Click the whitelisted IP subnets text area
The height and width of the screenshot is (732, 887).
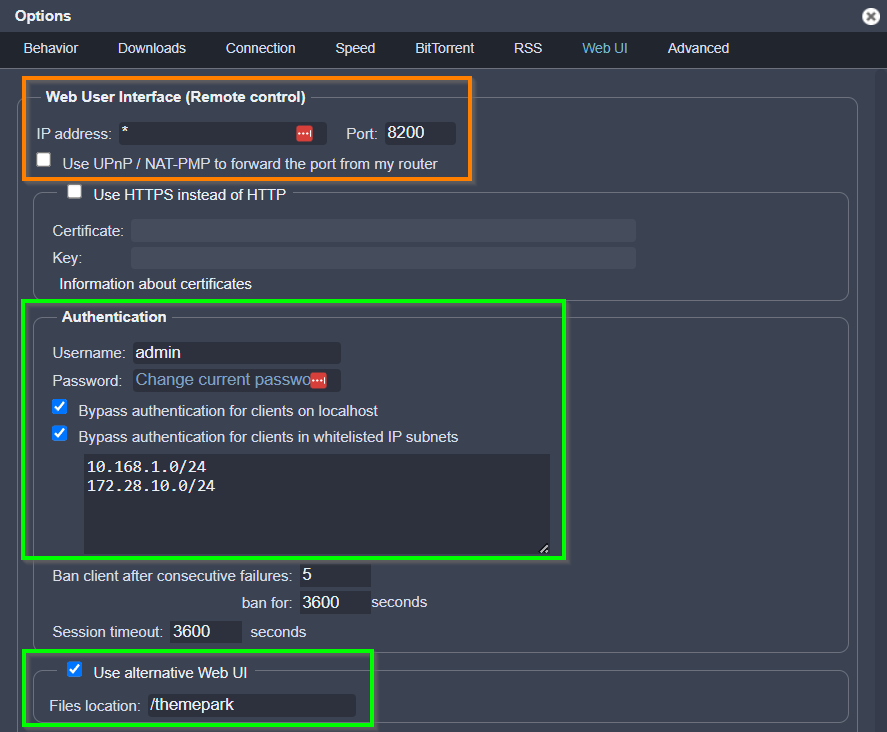[x=316, y=503]
